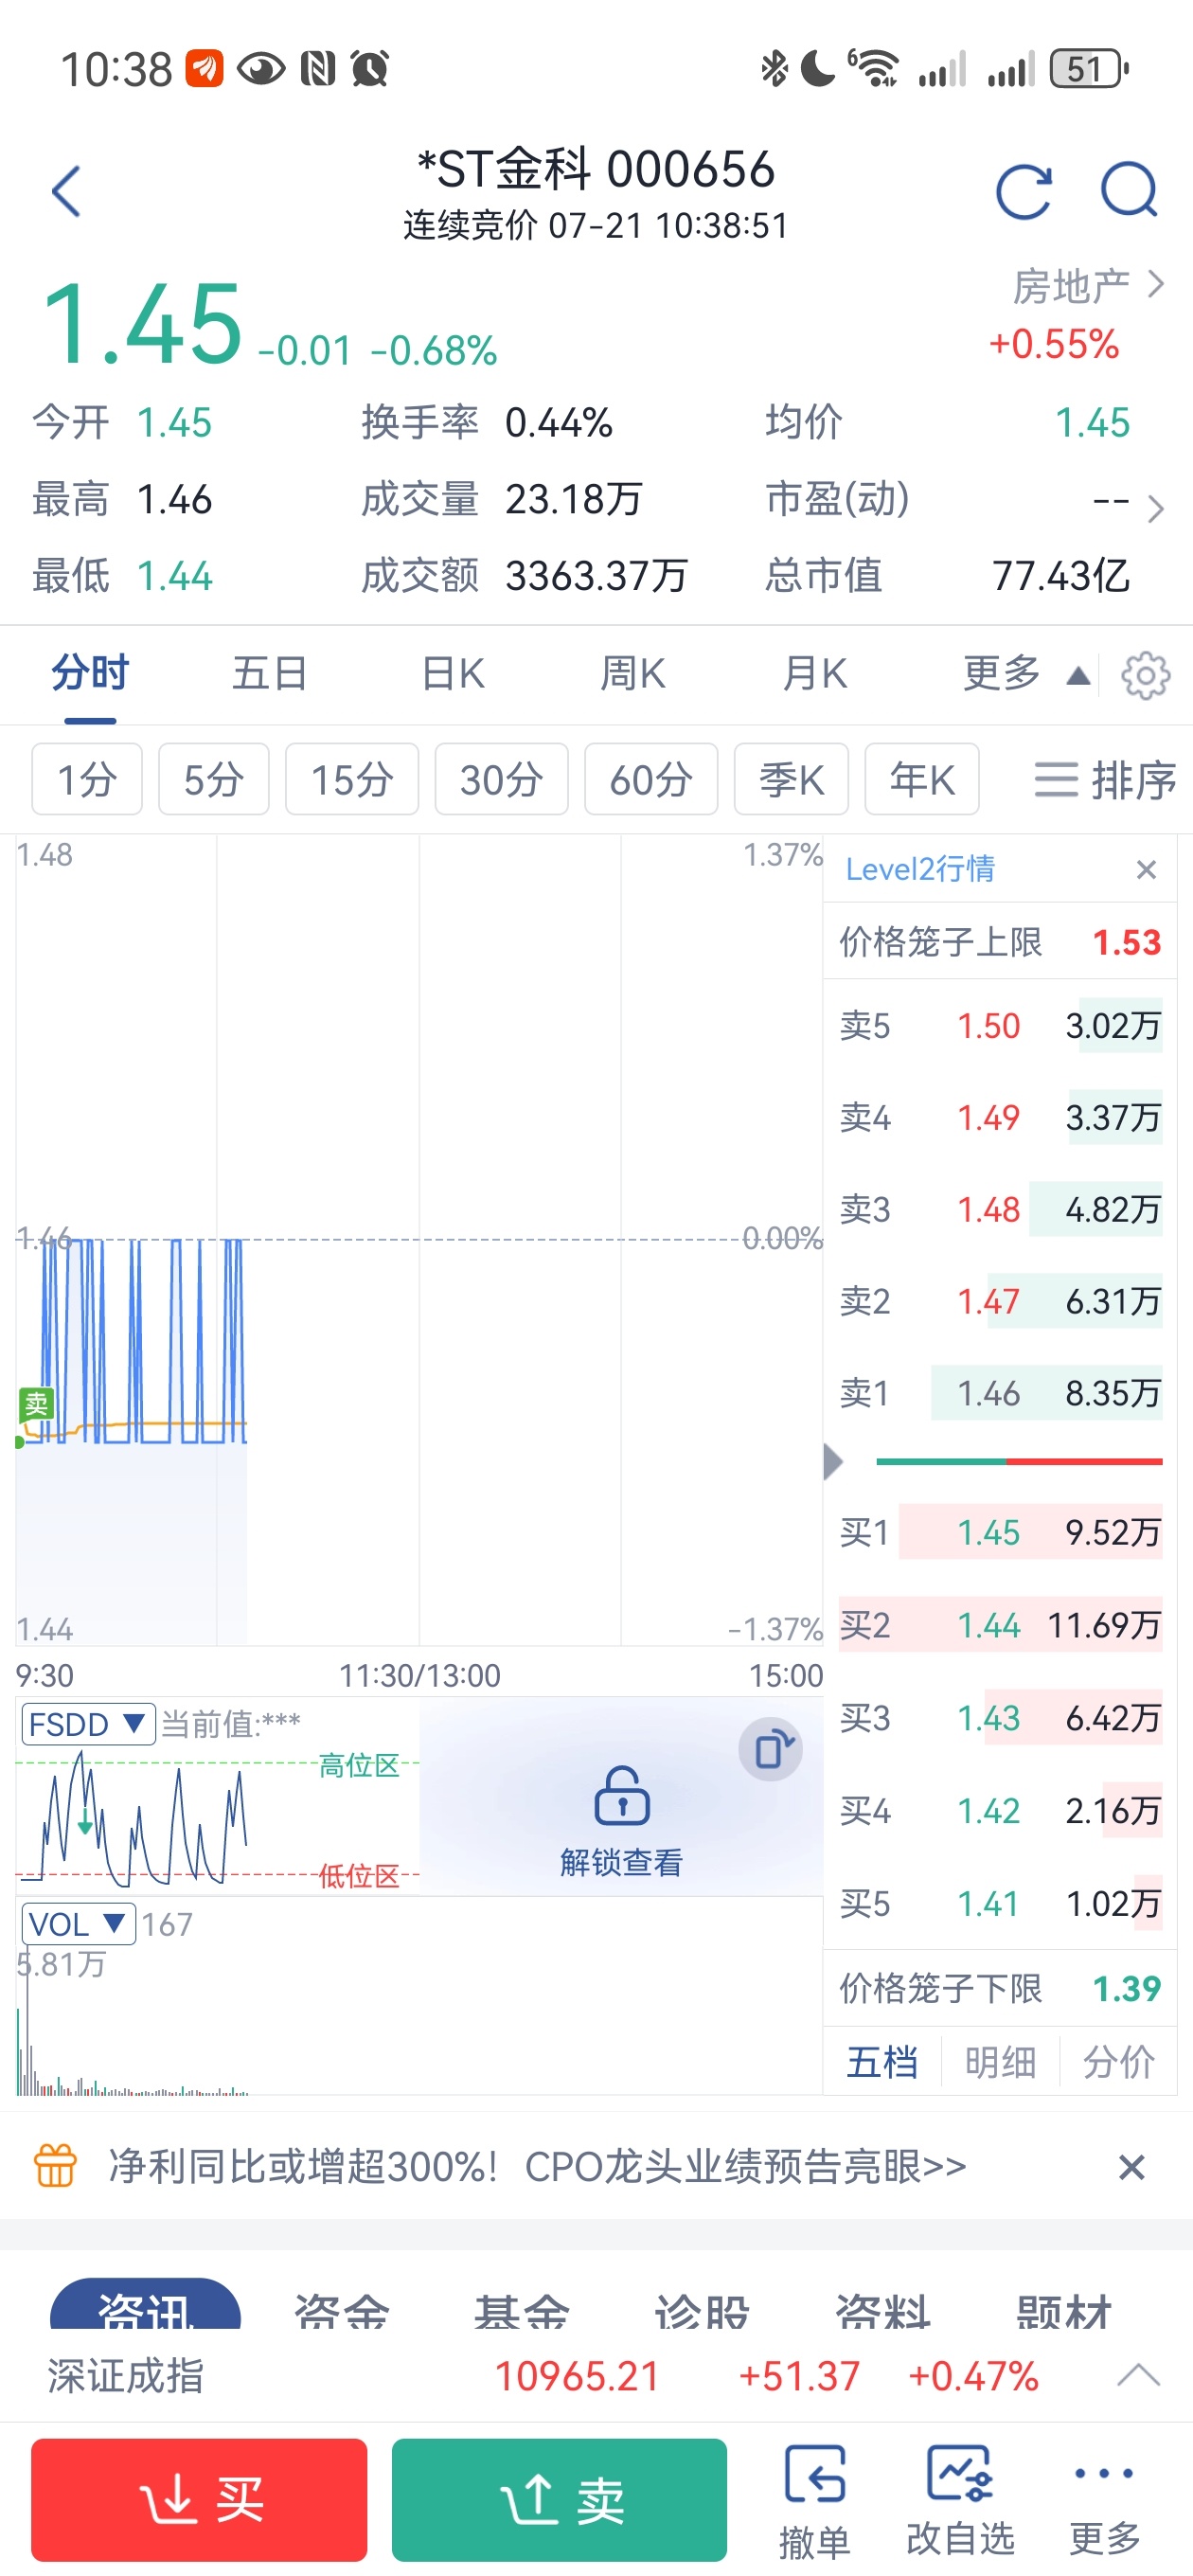The height and width of the screenshot is (2576, 1193).
Task: Tap the Wi-Fi status icon
Action: tap(874, 68)
